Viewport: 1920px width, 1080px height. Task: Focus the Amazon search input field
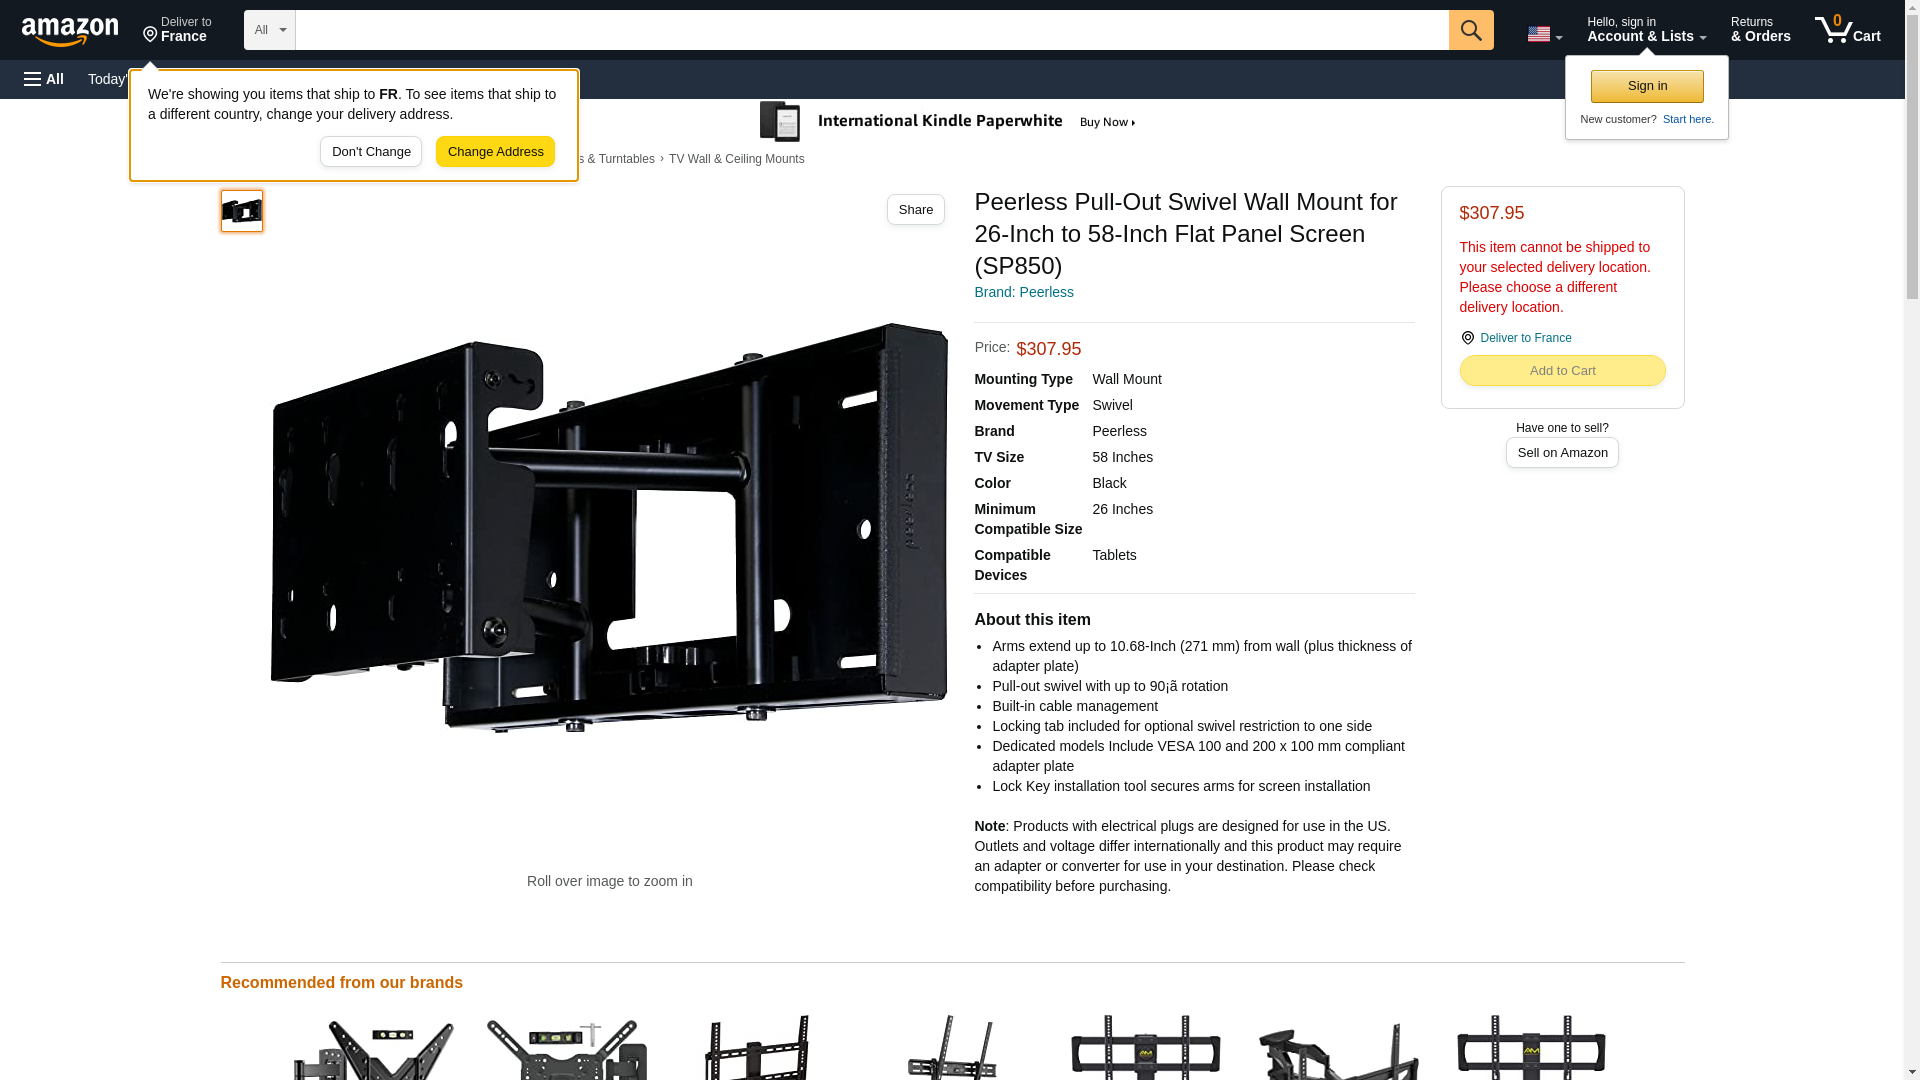pyautogui.click(x=872, y=30)
